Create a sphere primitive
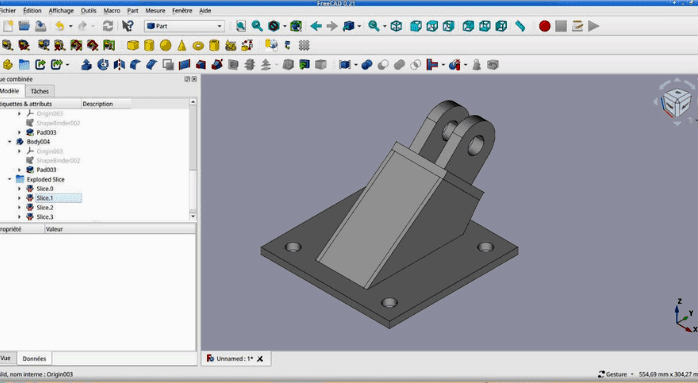The image size is (698, 383). (x=165, y=45)
